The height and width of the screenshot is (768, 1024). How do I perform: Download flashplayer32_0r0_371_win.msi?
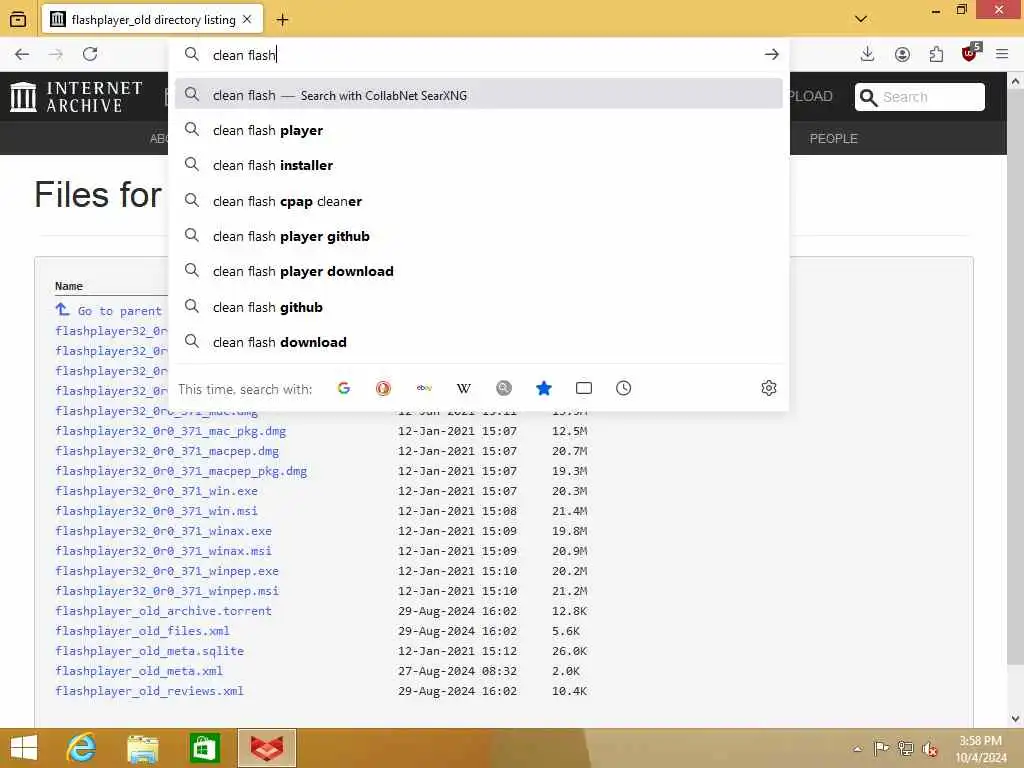pos(157,511)
